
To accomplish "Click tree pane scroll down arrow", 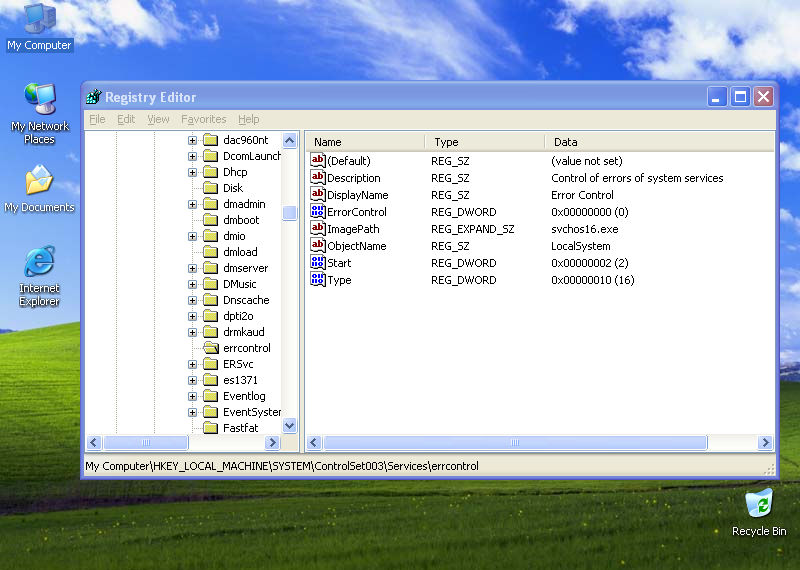I will (x=290, y=425).
